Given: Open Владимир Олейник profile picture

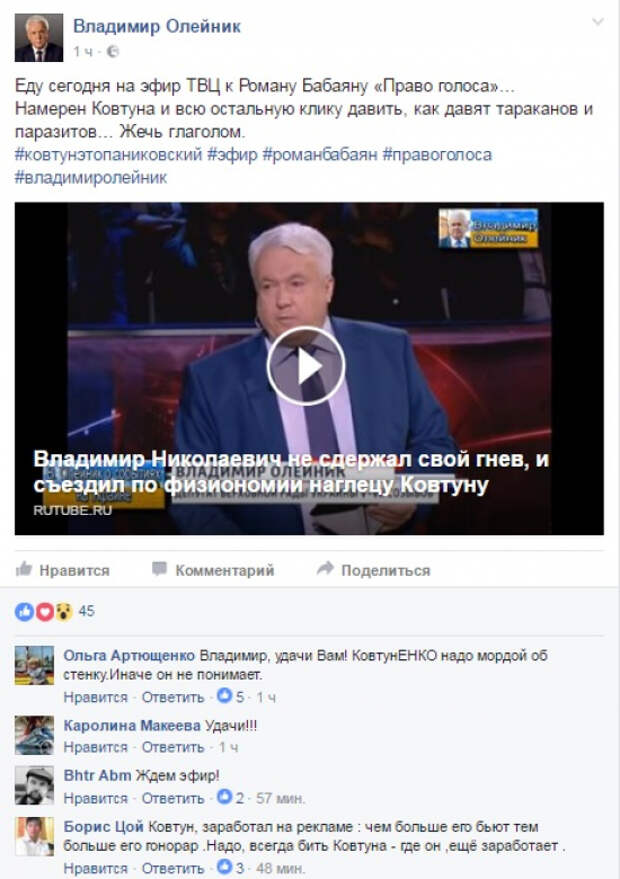Looking at the screenshot, I should [39, 38].
